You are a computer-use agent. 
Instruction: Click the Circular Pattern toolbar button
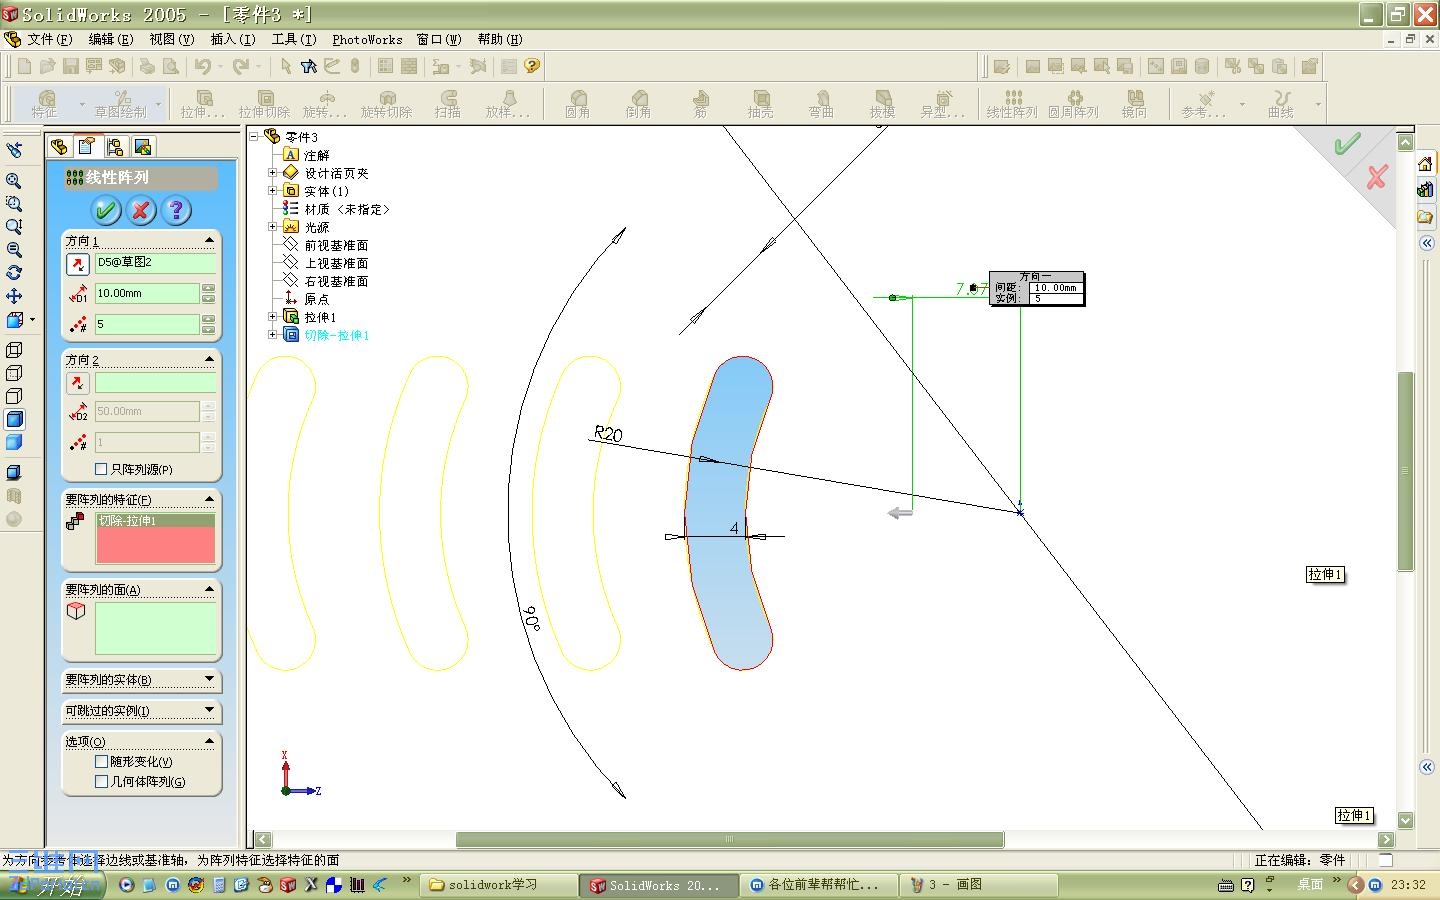(1073, 104)
